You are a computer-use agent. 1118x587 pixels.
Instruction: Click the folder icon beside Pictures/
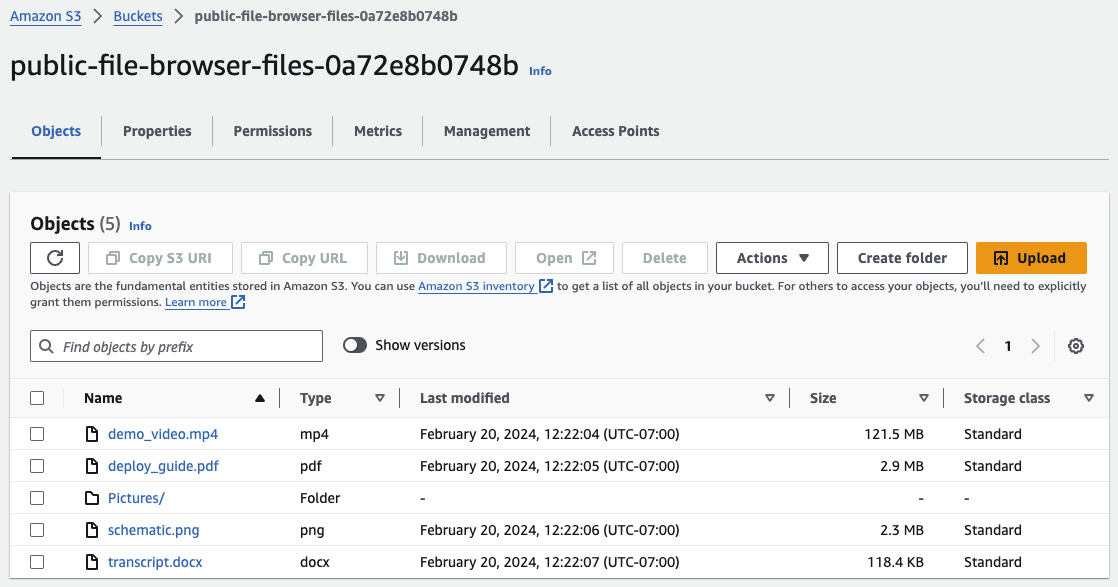pyautogui.click(x=91, y=497)
